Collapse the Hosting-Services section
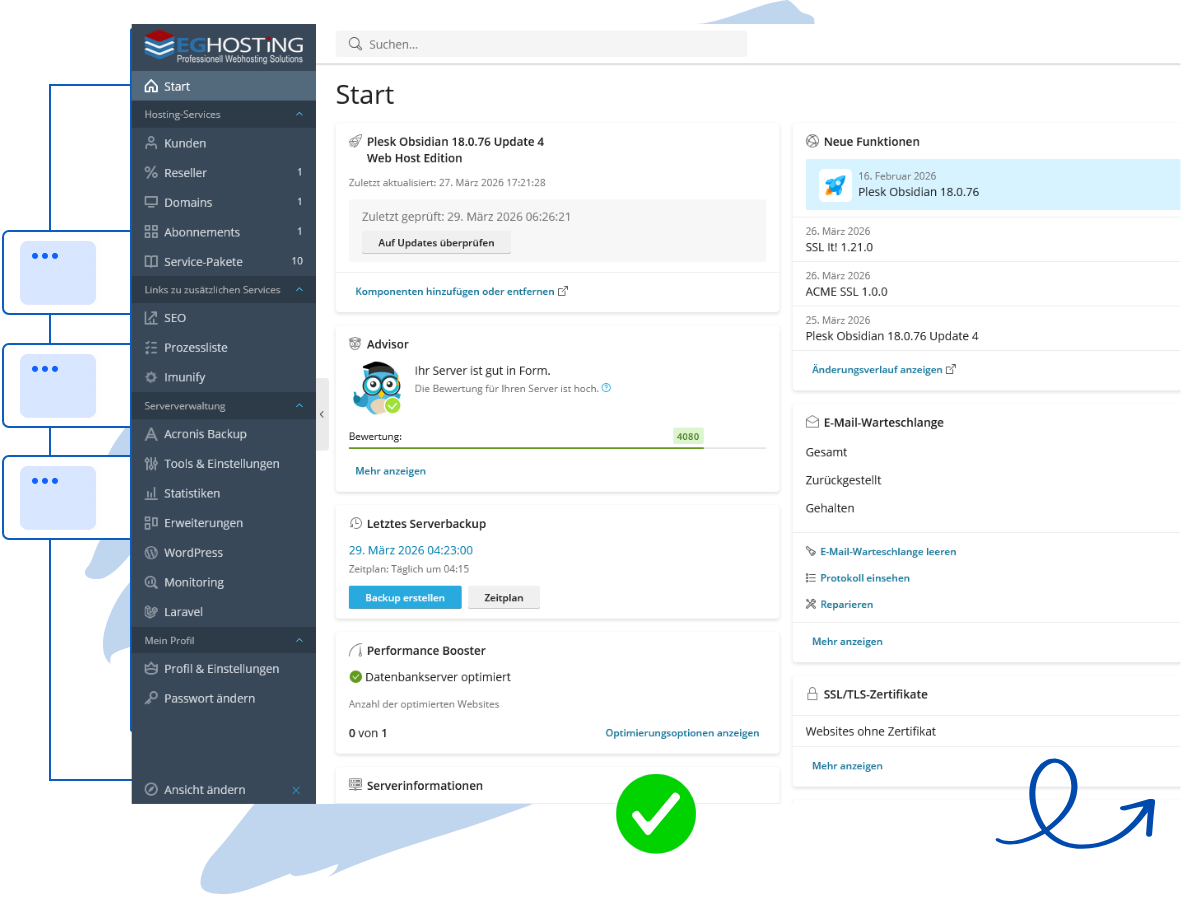The height and width of the screenshot is (904, 1192). click(298, 114)
